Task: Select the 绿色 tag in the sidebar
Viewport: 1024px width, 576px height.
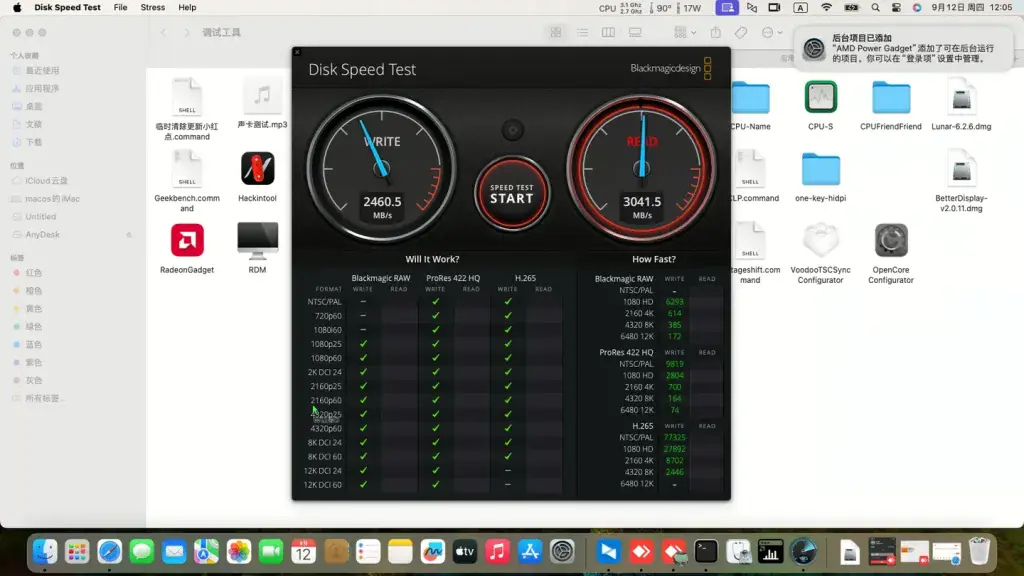Action: [x=33, y=327]
